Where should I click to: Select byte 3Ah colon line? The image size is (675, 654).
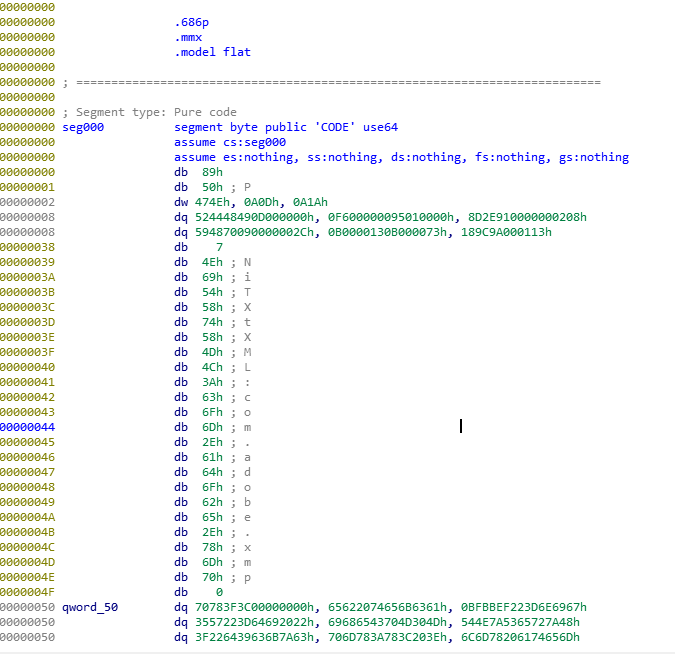pyautogui.click(x=212, y=382)
